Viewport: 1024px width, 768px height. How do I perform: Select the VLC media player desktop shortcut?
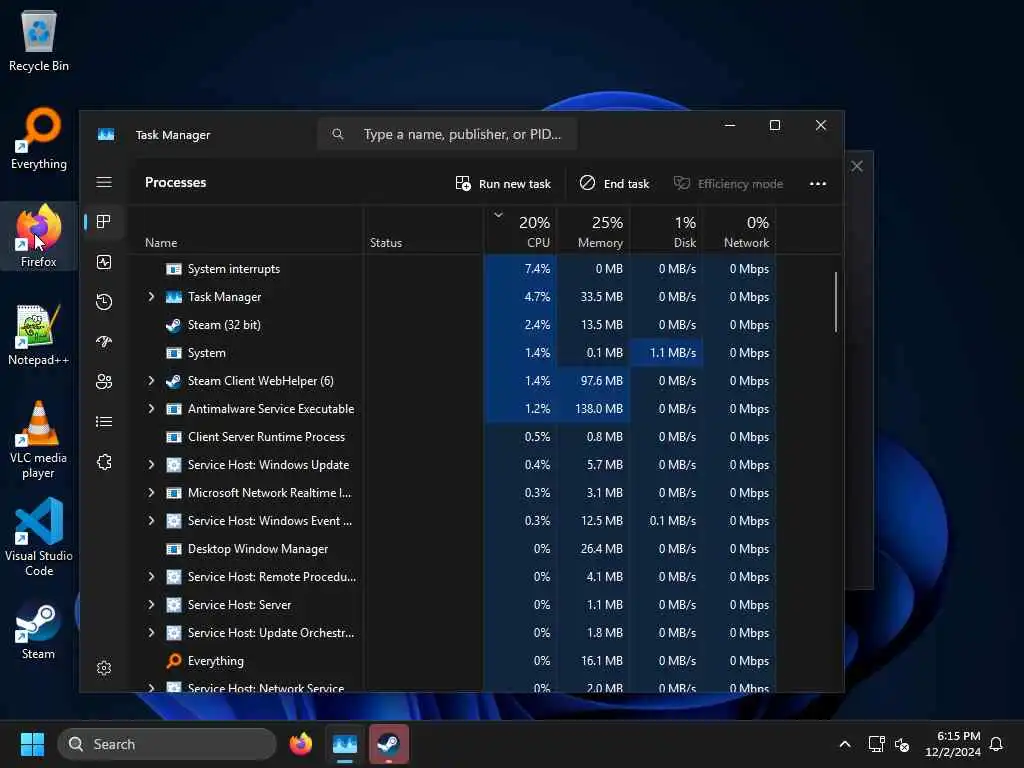(39, 440)
